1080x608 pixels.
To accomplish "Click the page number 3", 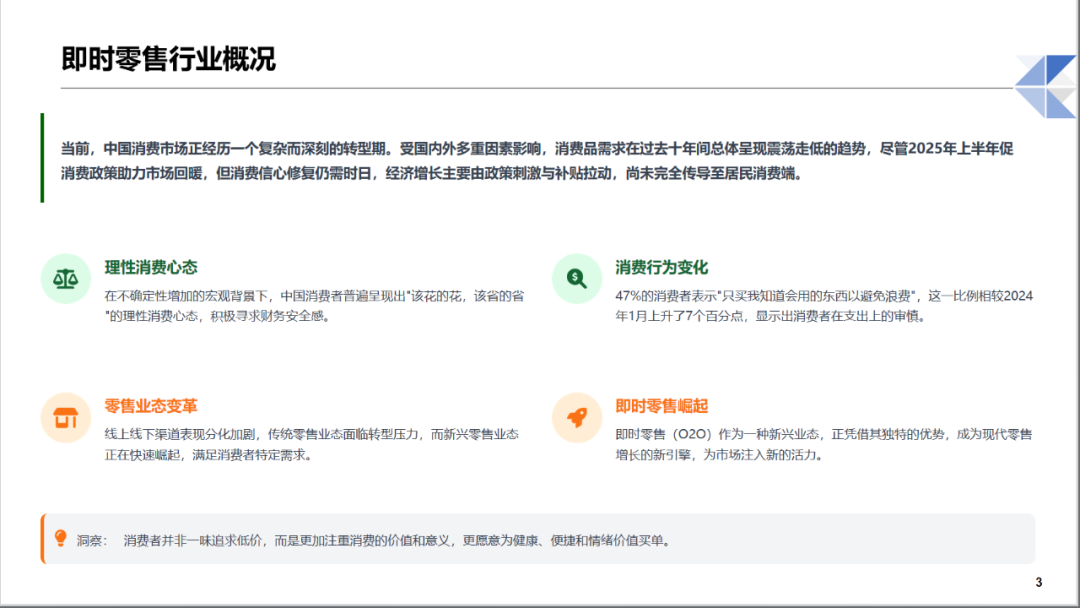I will [1038, 583].
